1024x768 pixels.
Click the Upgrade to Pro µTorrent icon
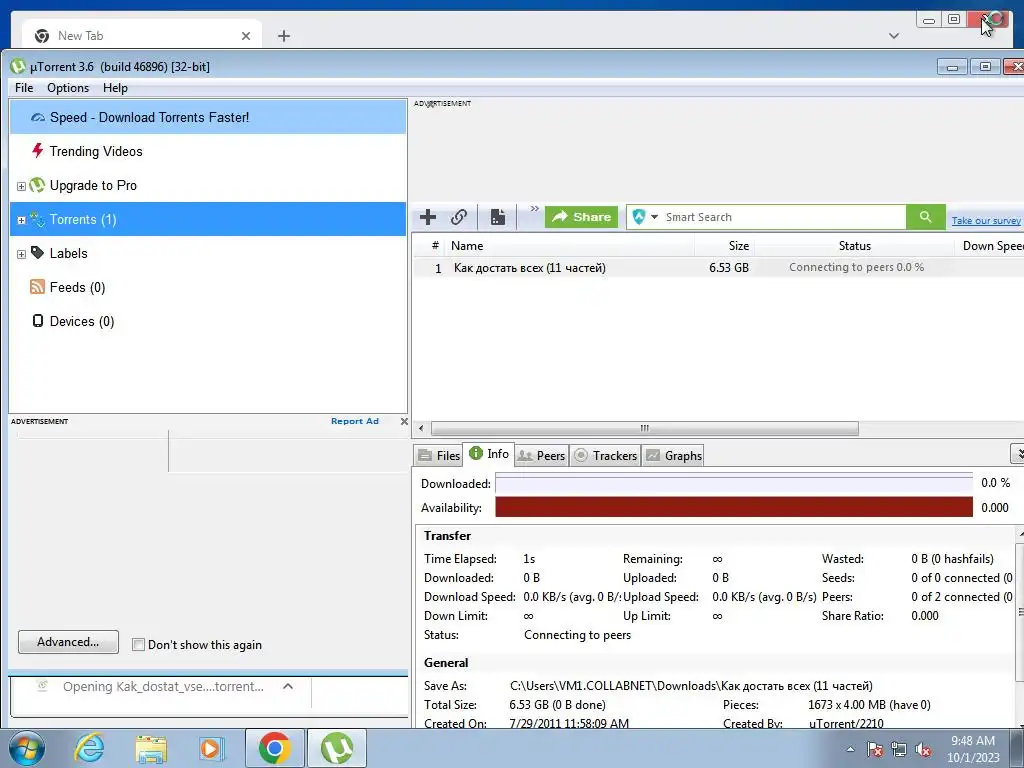[37, 185]
